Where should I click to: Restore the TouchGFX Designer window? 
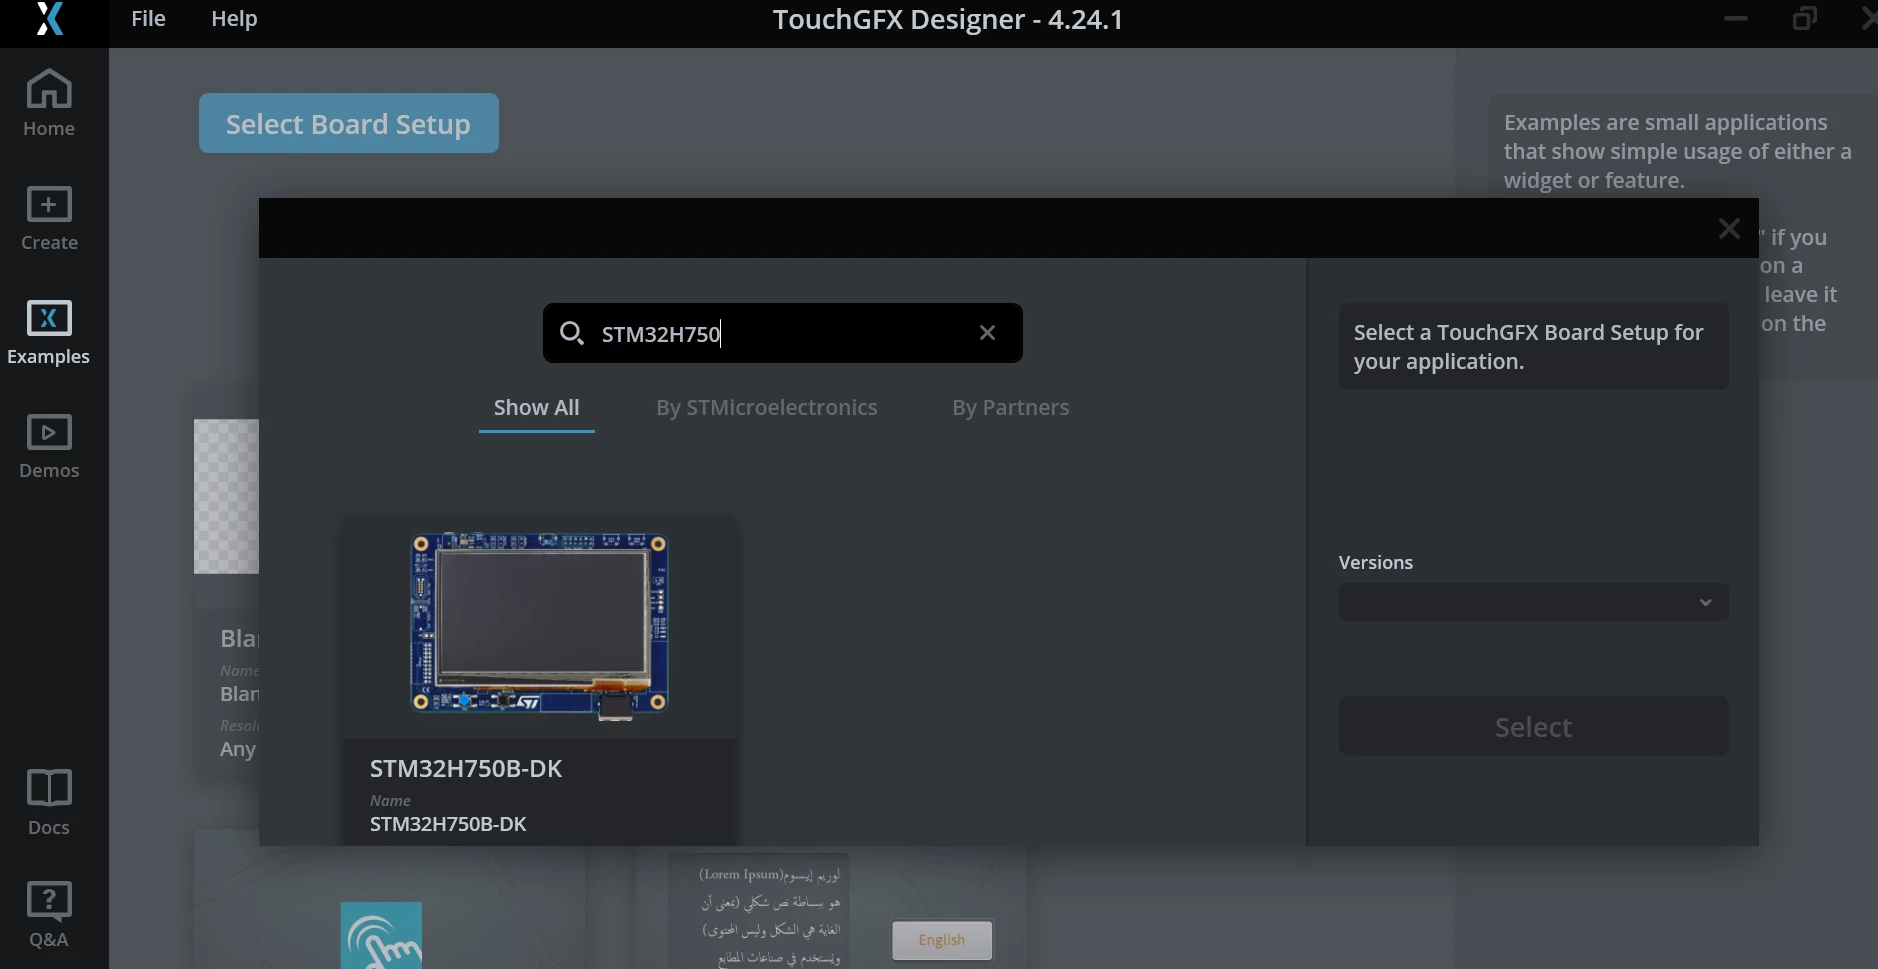coord(1805,19)
